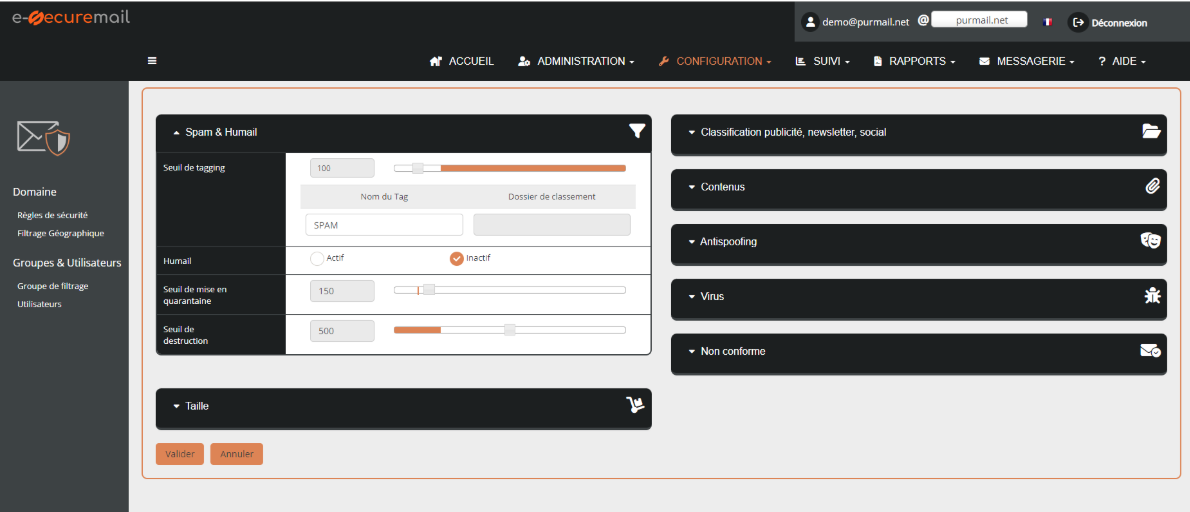Select the Actif radio for Humail

(x=317, y=259)
